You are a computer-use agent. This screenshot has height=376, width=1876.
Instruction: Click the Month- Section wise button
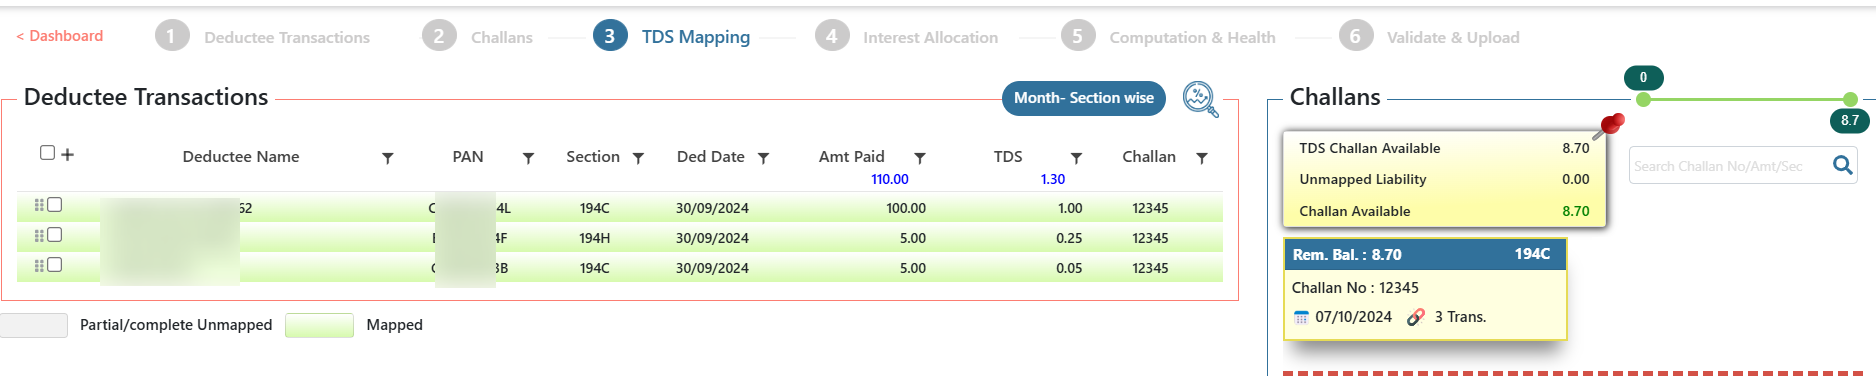click(x=1084, y=98)
